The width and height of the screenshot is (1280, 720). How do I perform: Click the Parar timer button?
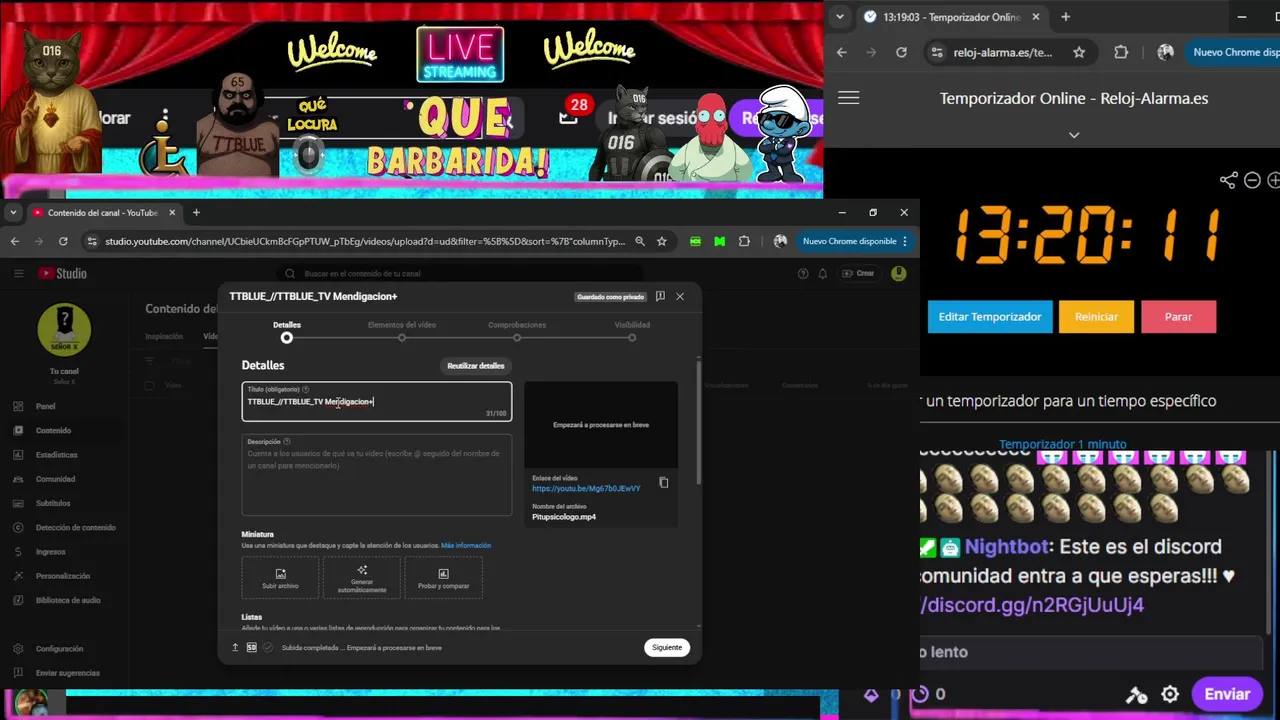point(1179,316)
